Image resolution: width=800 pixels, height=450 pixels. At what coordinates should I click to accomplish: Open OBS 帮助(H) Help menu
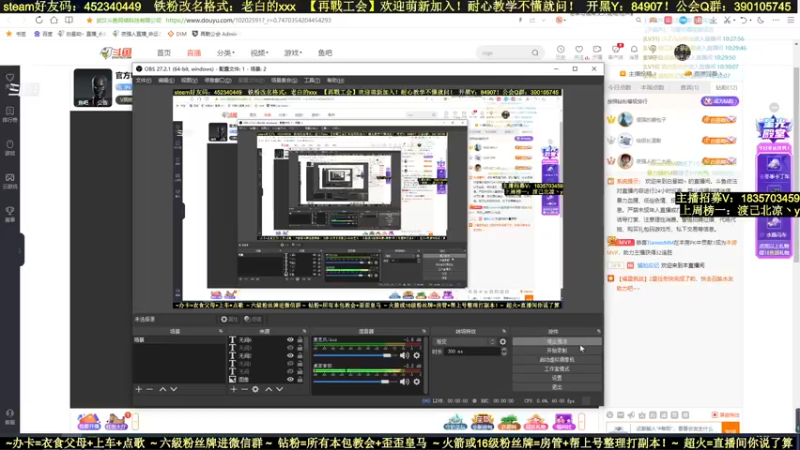pos(335,80)
